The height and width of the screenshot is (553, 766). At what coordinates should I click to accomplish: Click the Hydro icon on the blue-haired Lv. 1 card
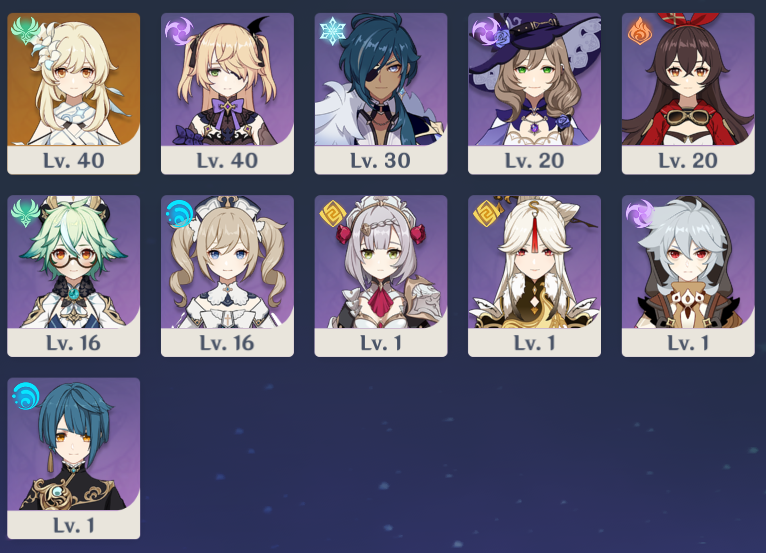[x=25, y=396]
